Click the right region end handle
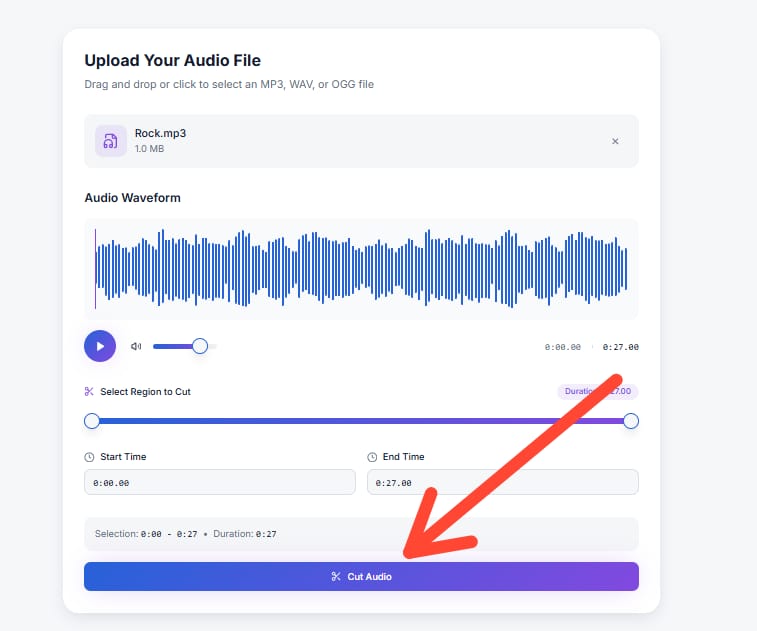 tap(631, 421)
